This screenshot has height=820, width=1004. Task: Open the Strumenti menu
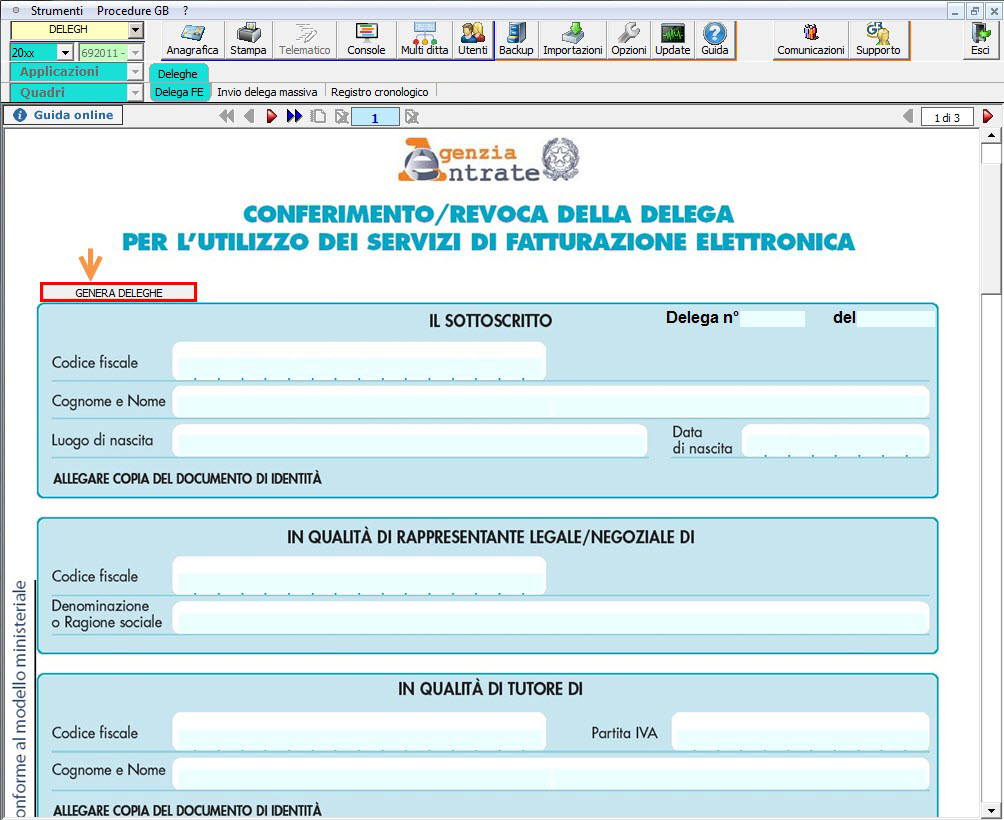(57, 11)
